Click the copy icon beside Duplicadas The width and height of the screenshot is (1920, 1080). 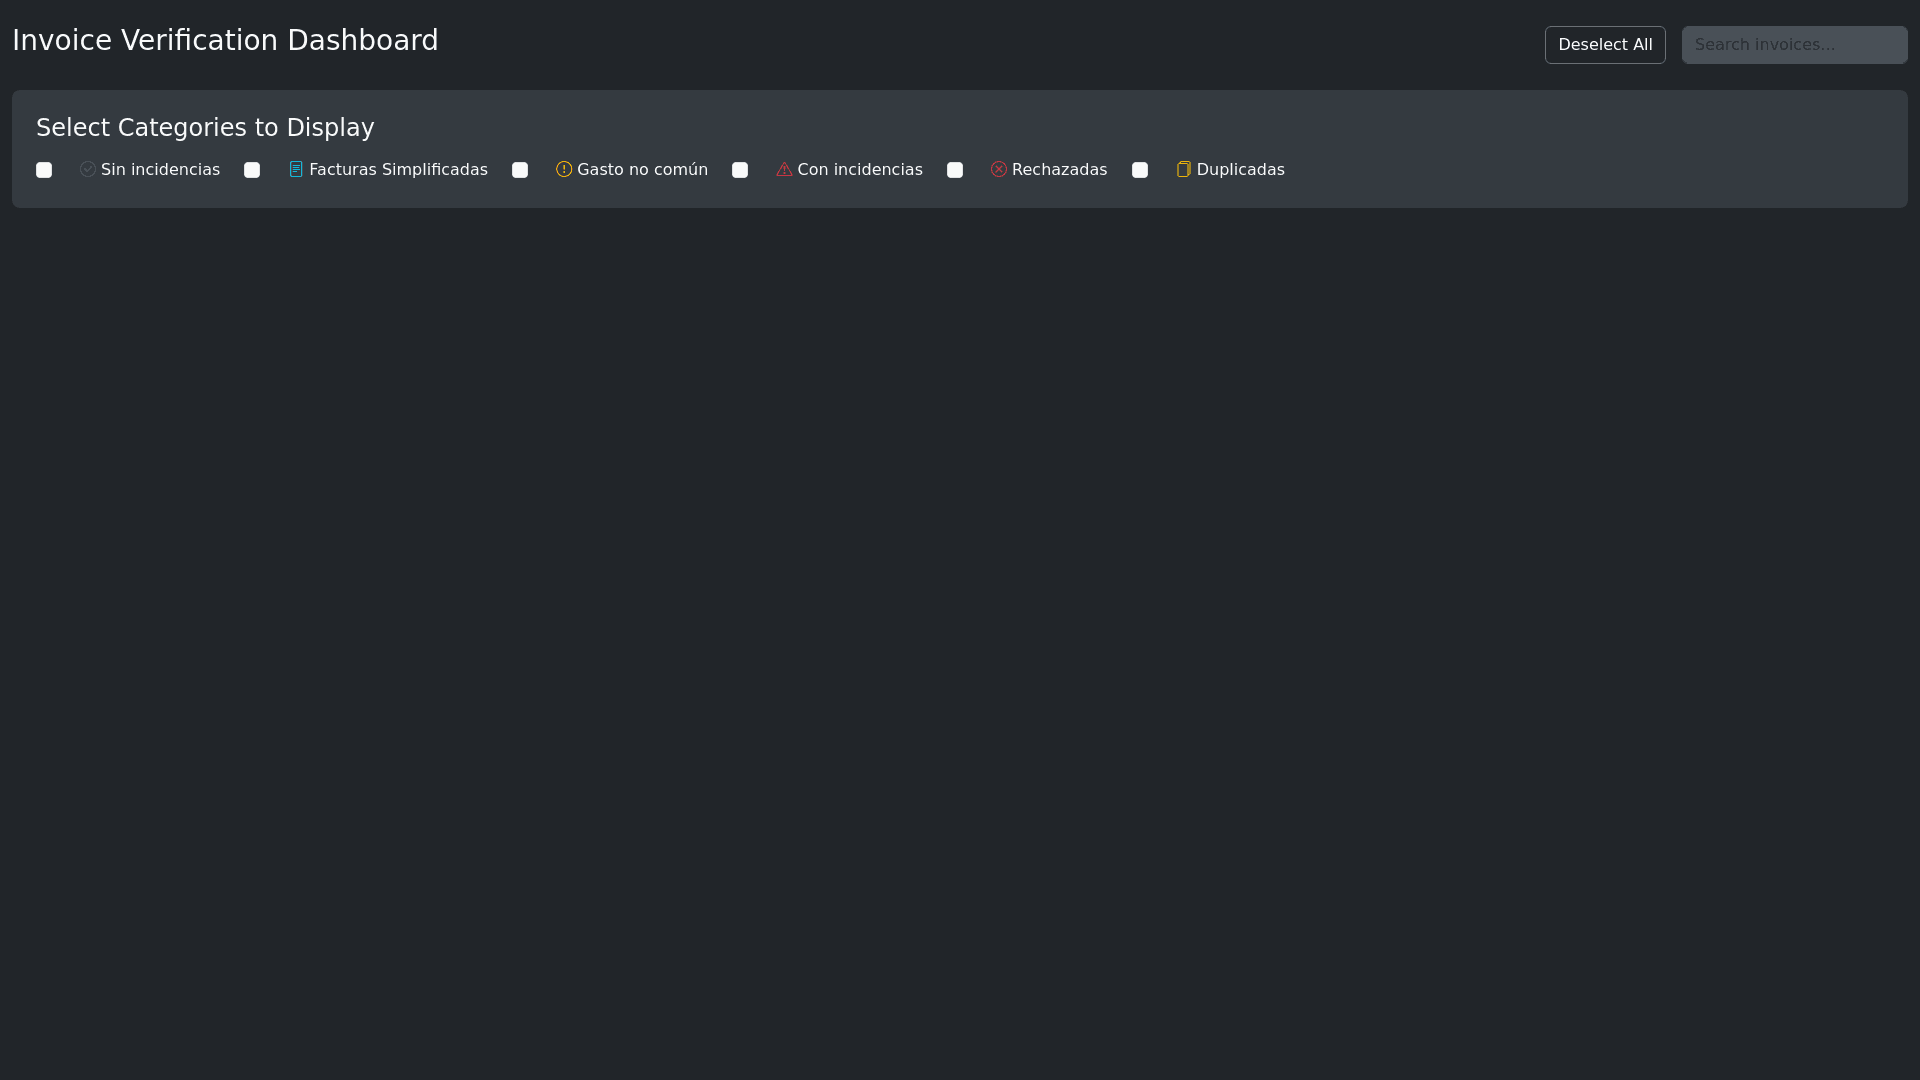tap(1184, 169)
